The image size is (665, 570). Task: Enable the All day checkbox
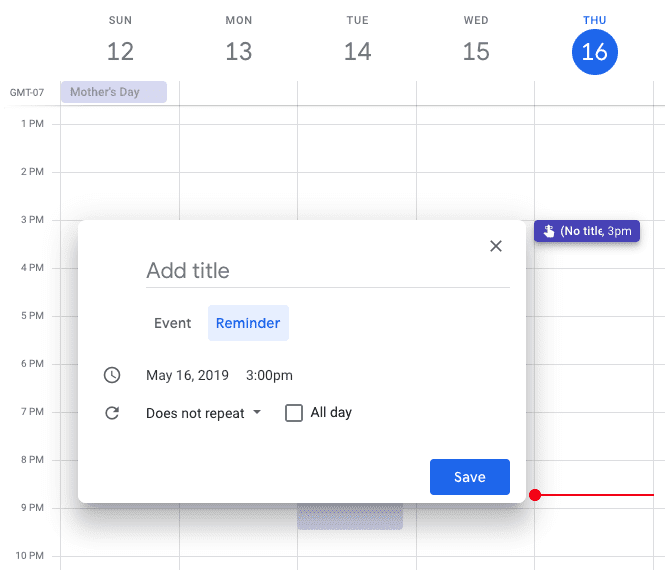click(294, 413)
